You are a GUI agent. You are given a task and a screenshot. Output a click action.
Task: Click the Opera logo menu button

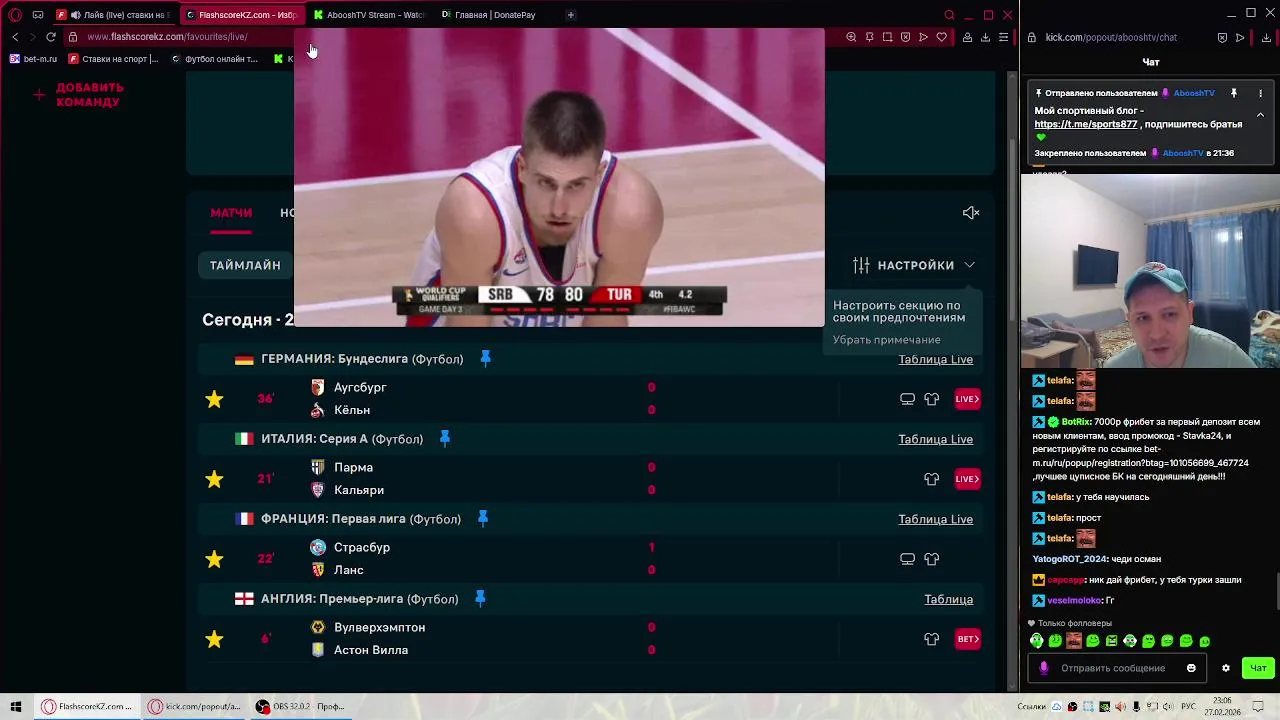point(15,15)
